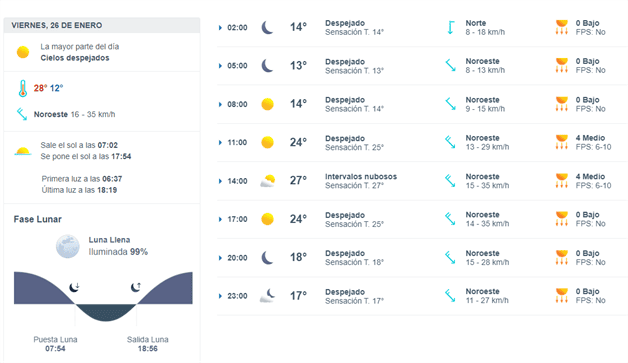Click the Intervalos nubosos description
Image resolution: width=628 pixels, height=363 pixels.
tap(361, 177)
